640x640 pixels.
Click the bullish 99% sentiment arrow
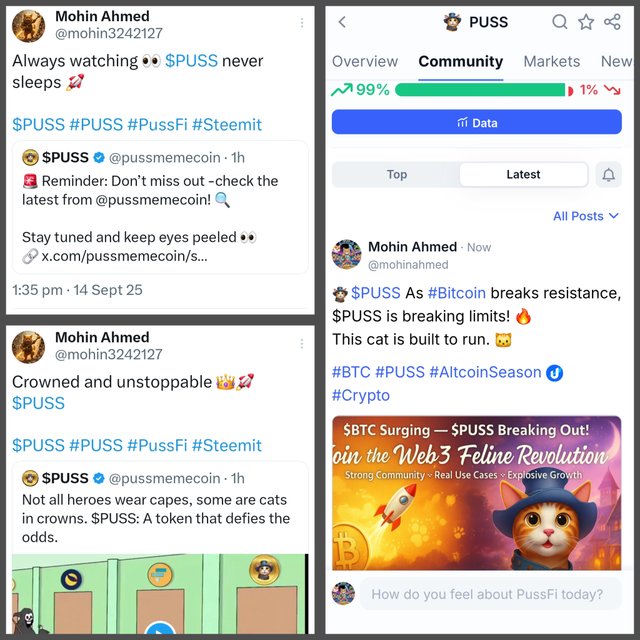coord(341,90)
